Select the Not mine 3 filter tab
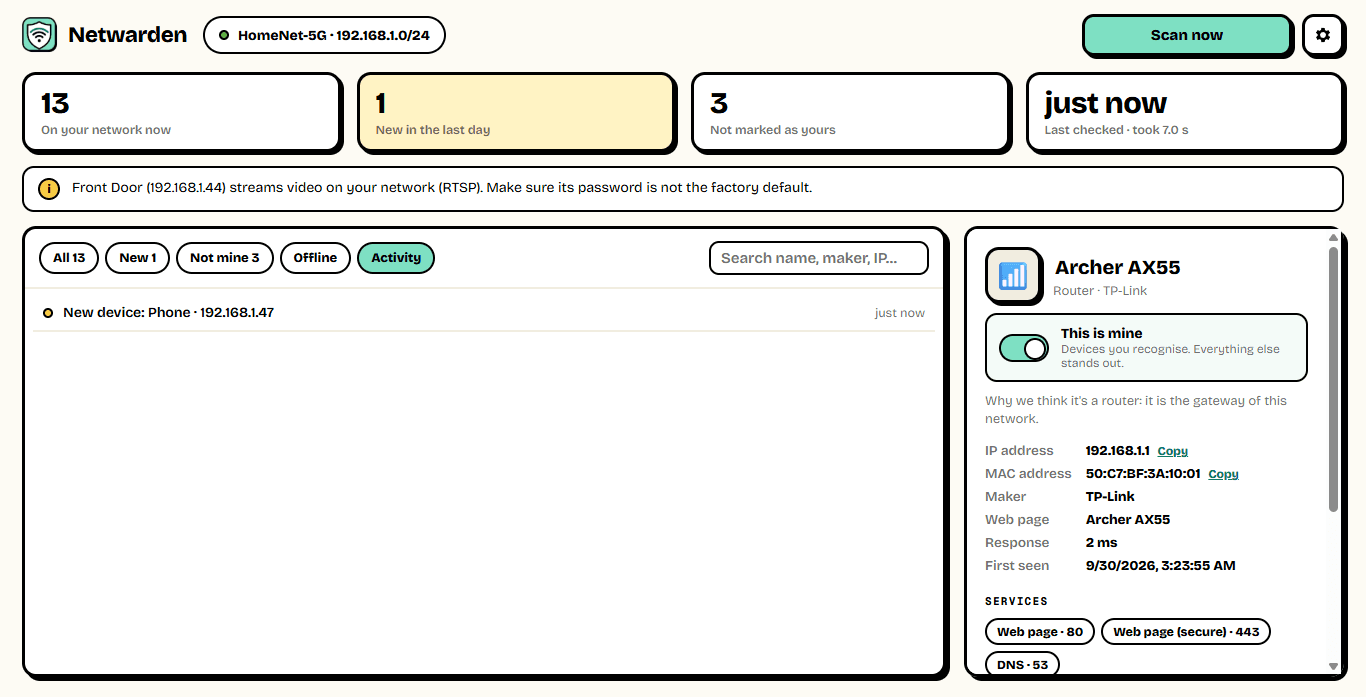The width and height of the screenshot is (1366, 697). coord(225,258)
